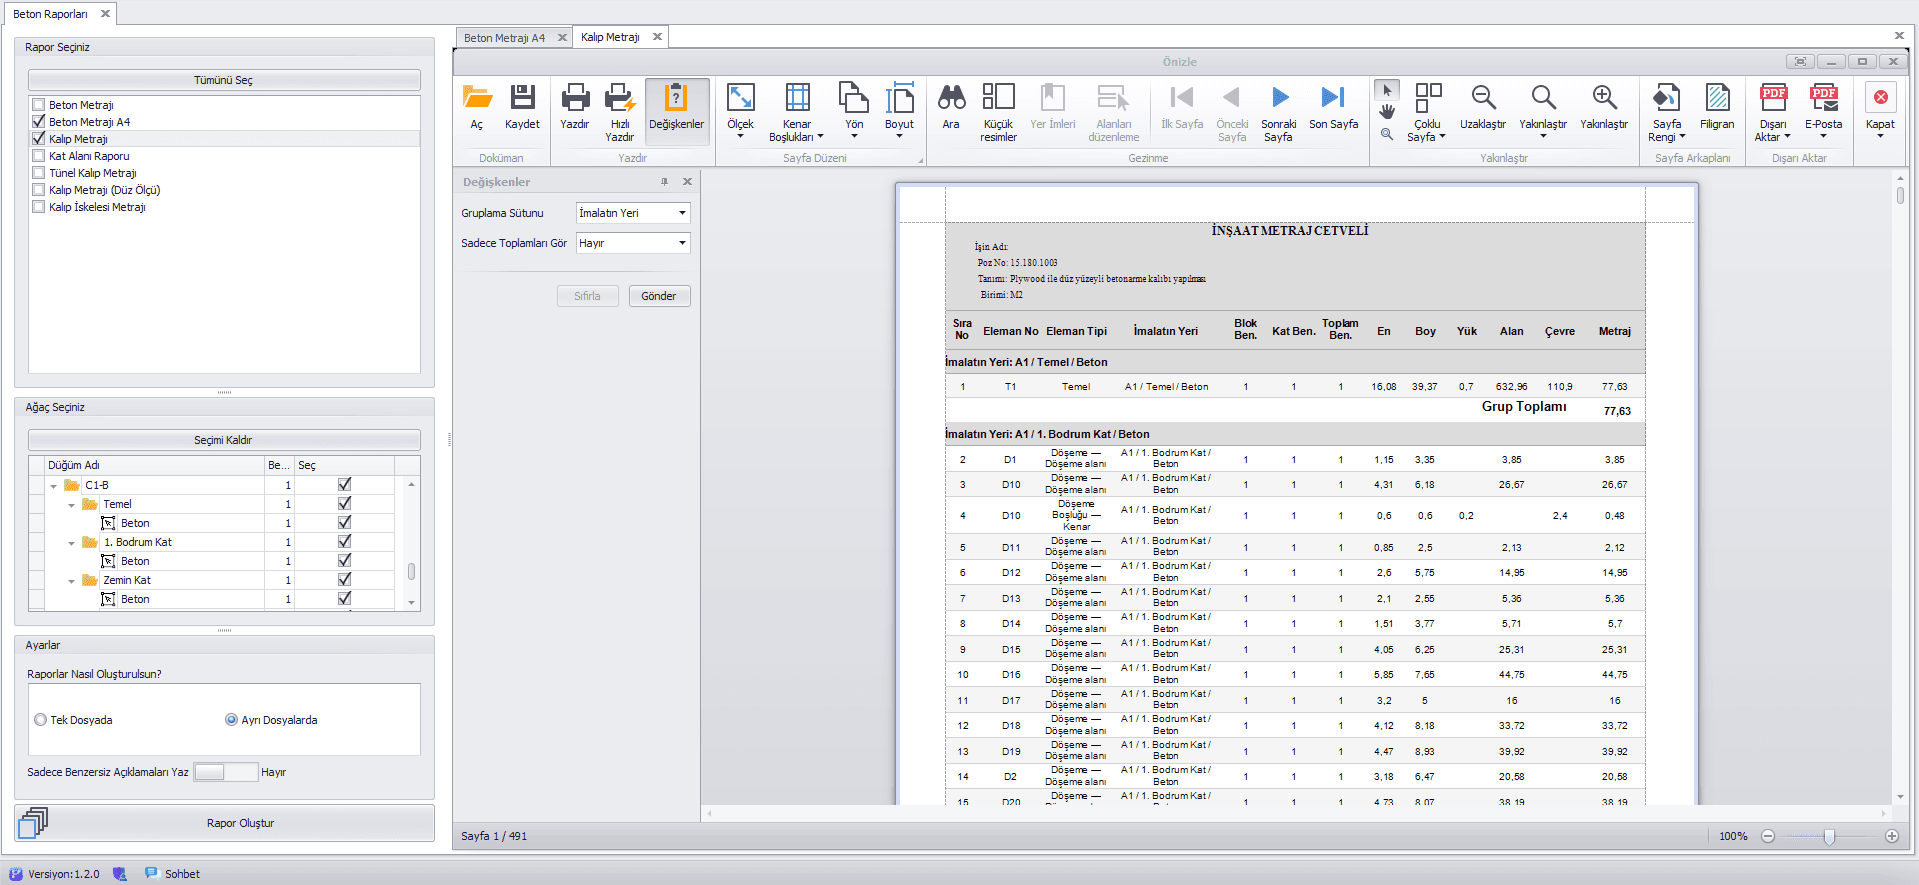Select the mouse pointer tool
Image resolution: width=1919 pixels, height=885 pixels.
click(1387, 90)
